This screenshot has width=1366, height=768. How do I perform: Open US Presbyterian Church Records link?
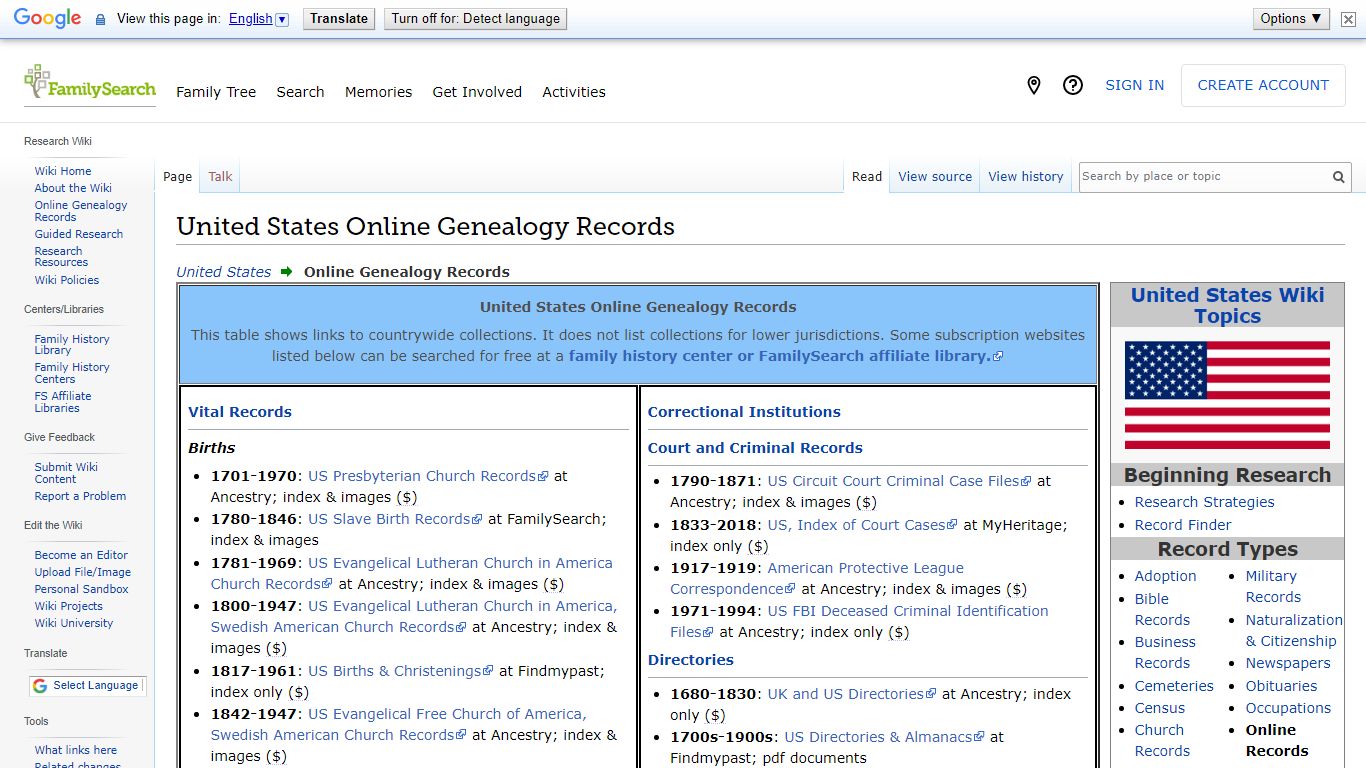pos(428,476)
